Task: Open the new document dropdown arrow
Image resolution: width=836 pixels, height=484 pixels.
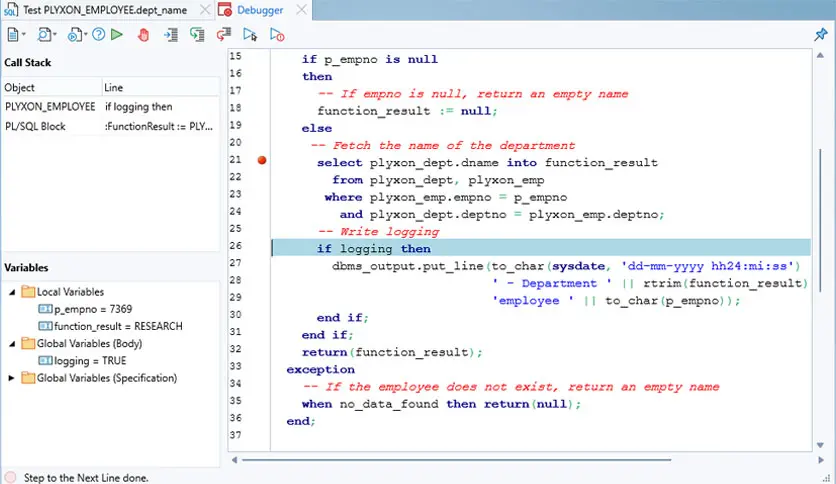Action: click(x=23, y=35)
